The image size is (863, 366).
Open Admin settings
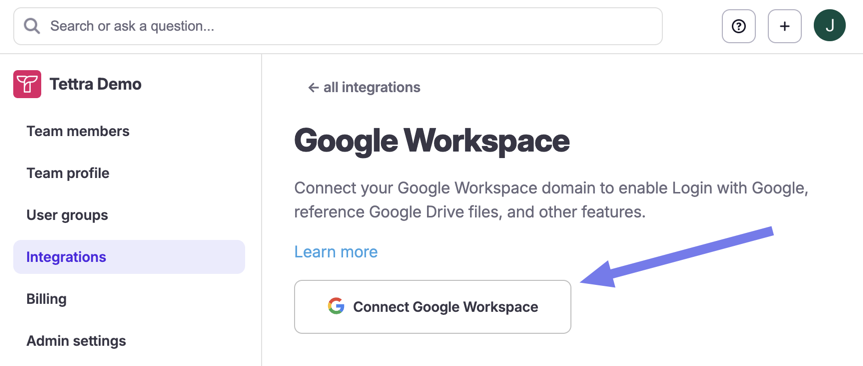76,341
